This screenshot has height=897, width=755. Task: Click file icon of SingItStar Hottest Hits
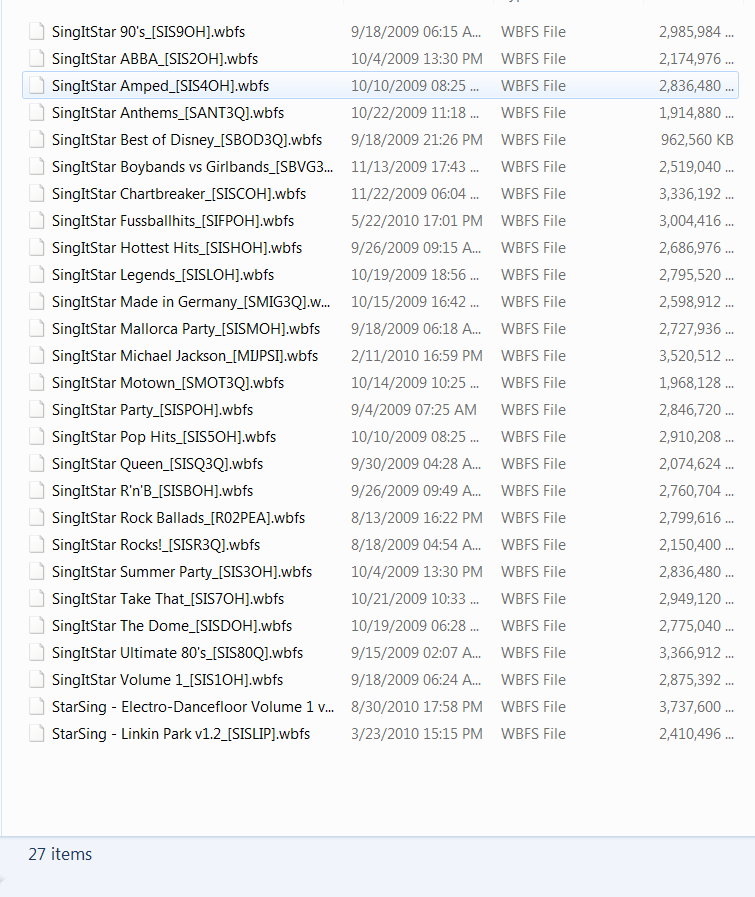point(37,248)
